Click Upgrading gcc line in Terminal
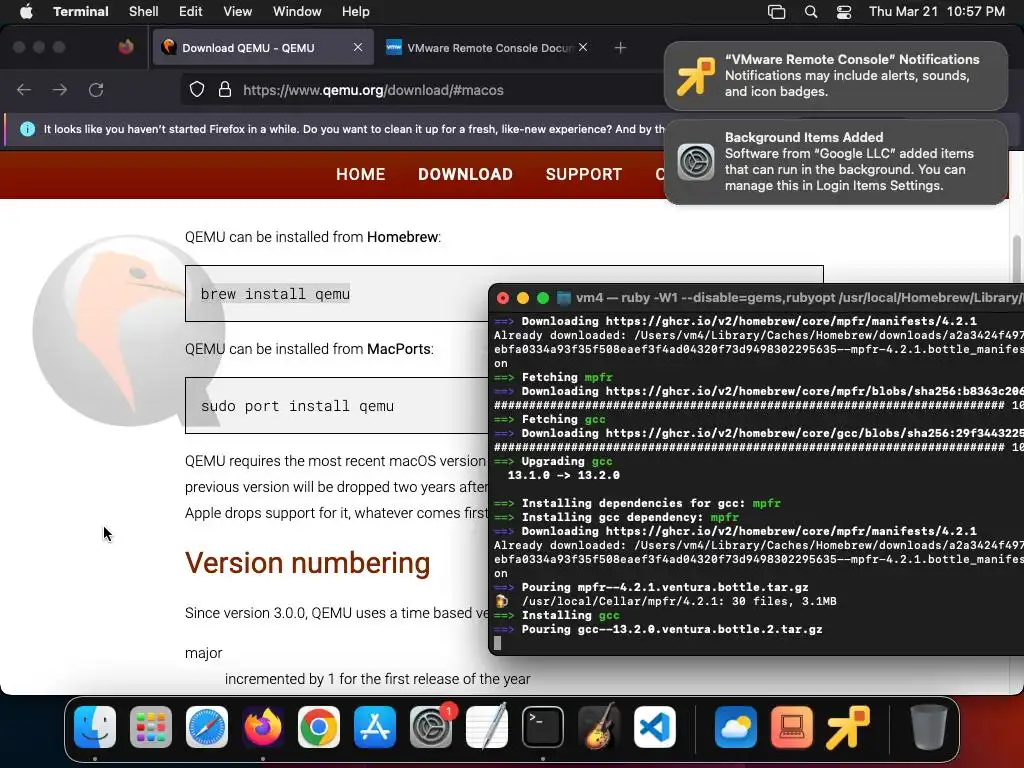The image size is (1024, 768). tap(553, 461)
